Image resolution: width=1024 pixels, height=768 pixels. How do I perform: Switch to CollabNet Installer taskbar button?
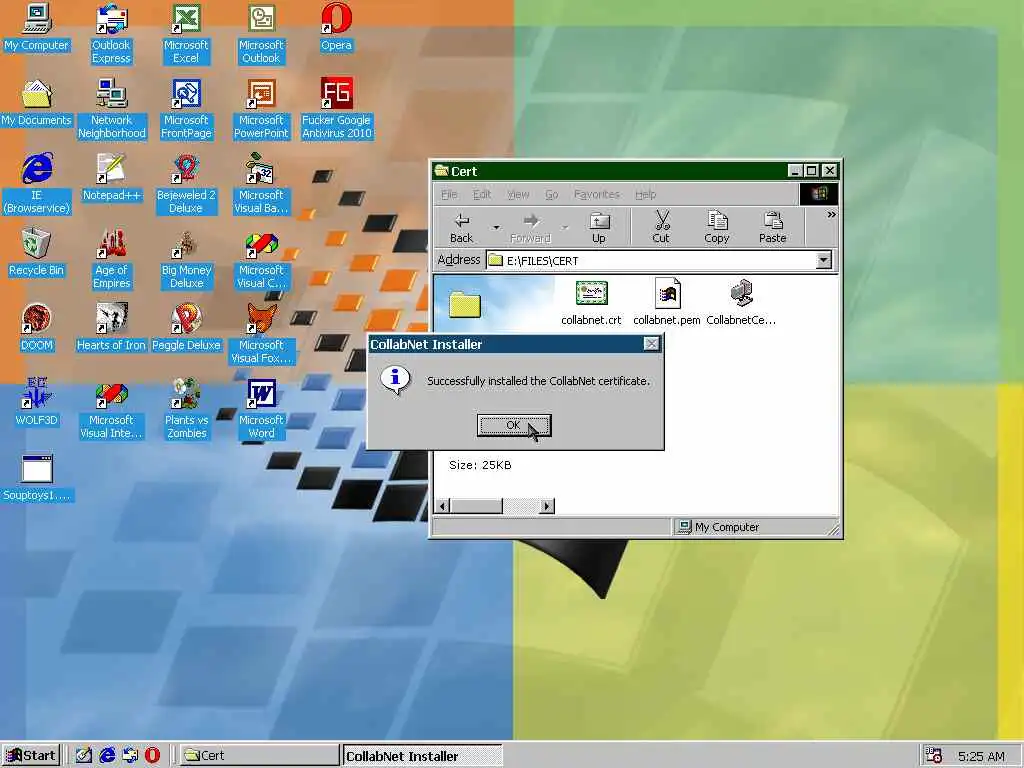pos(422,756)
